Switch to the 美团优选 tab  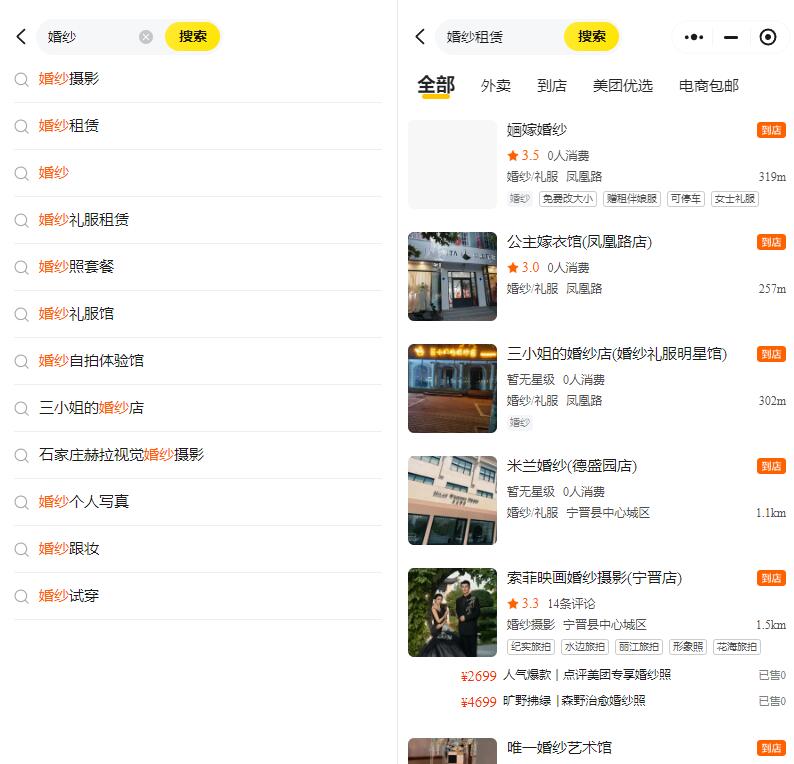[623, 86]
